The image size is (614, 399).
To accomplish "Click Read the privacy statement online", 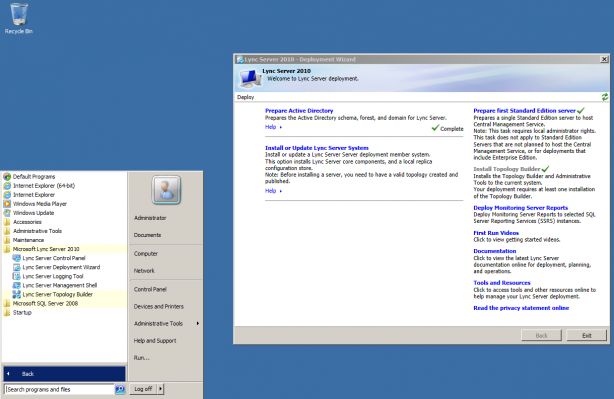I will pos(521,308).
